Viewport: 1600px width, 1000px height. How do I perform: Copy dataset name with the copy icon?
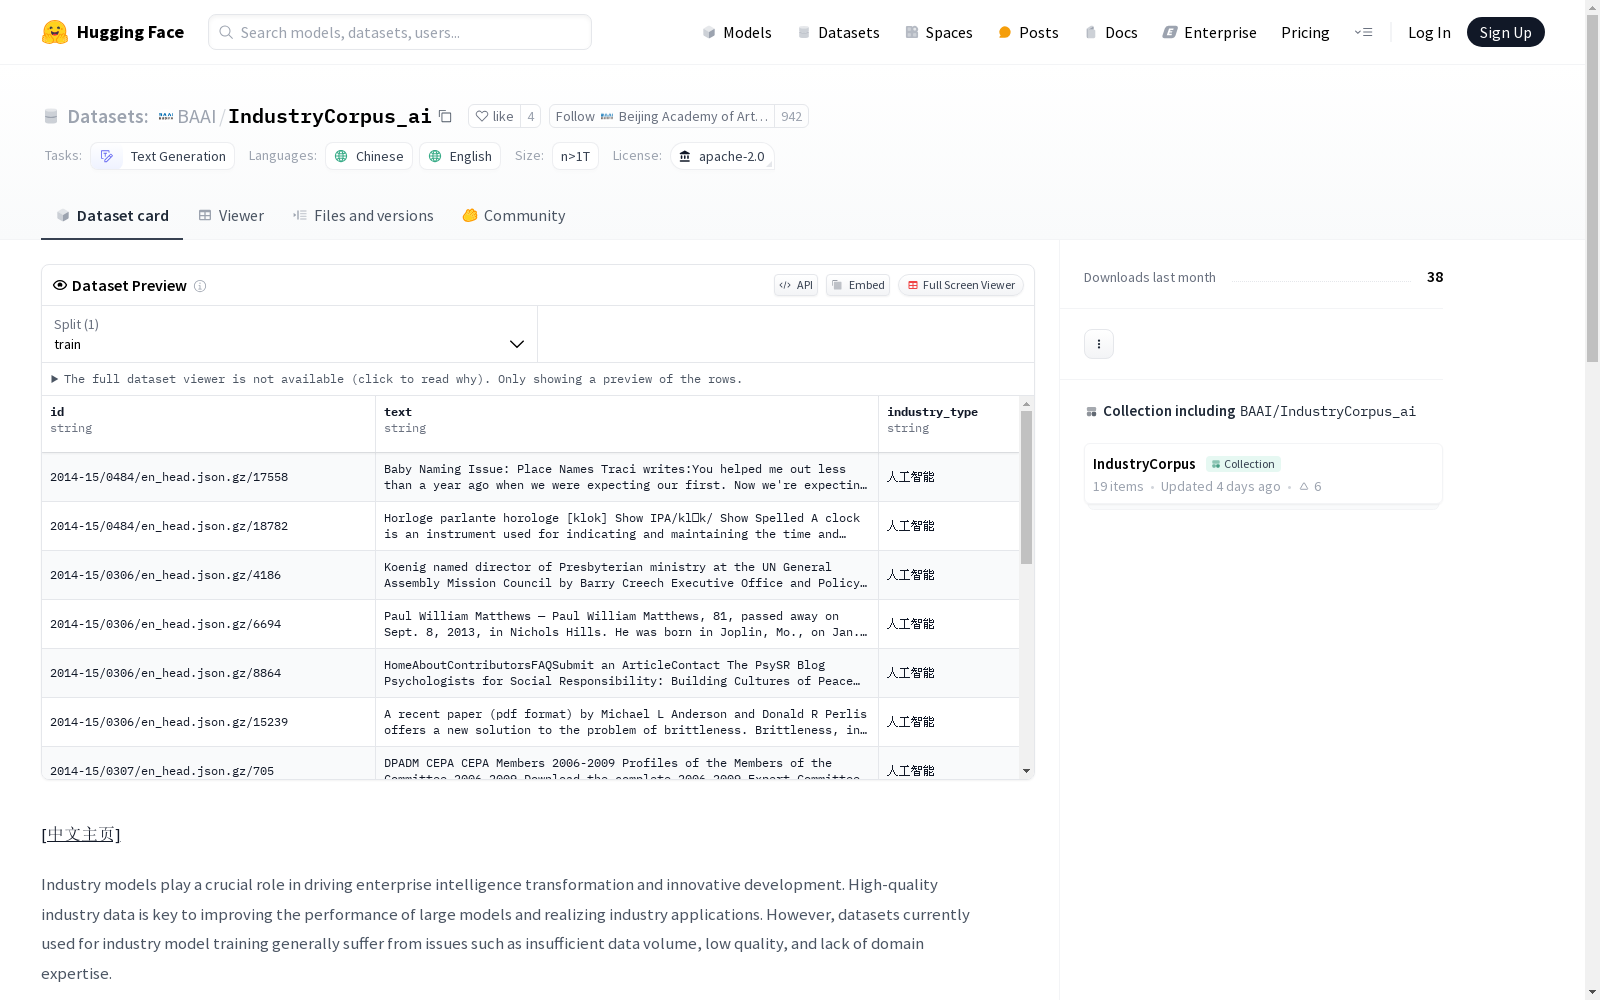pos(446,116)
